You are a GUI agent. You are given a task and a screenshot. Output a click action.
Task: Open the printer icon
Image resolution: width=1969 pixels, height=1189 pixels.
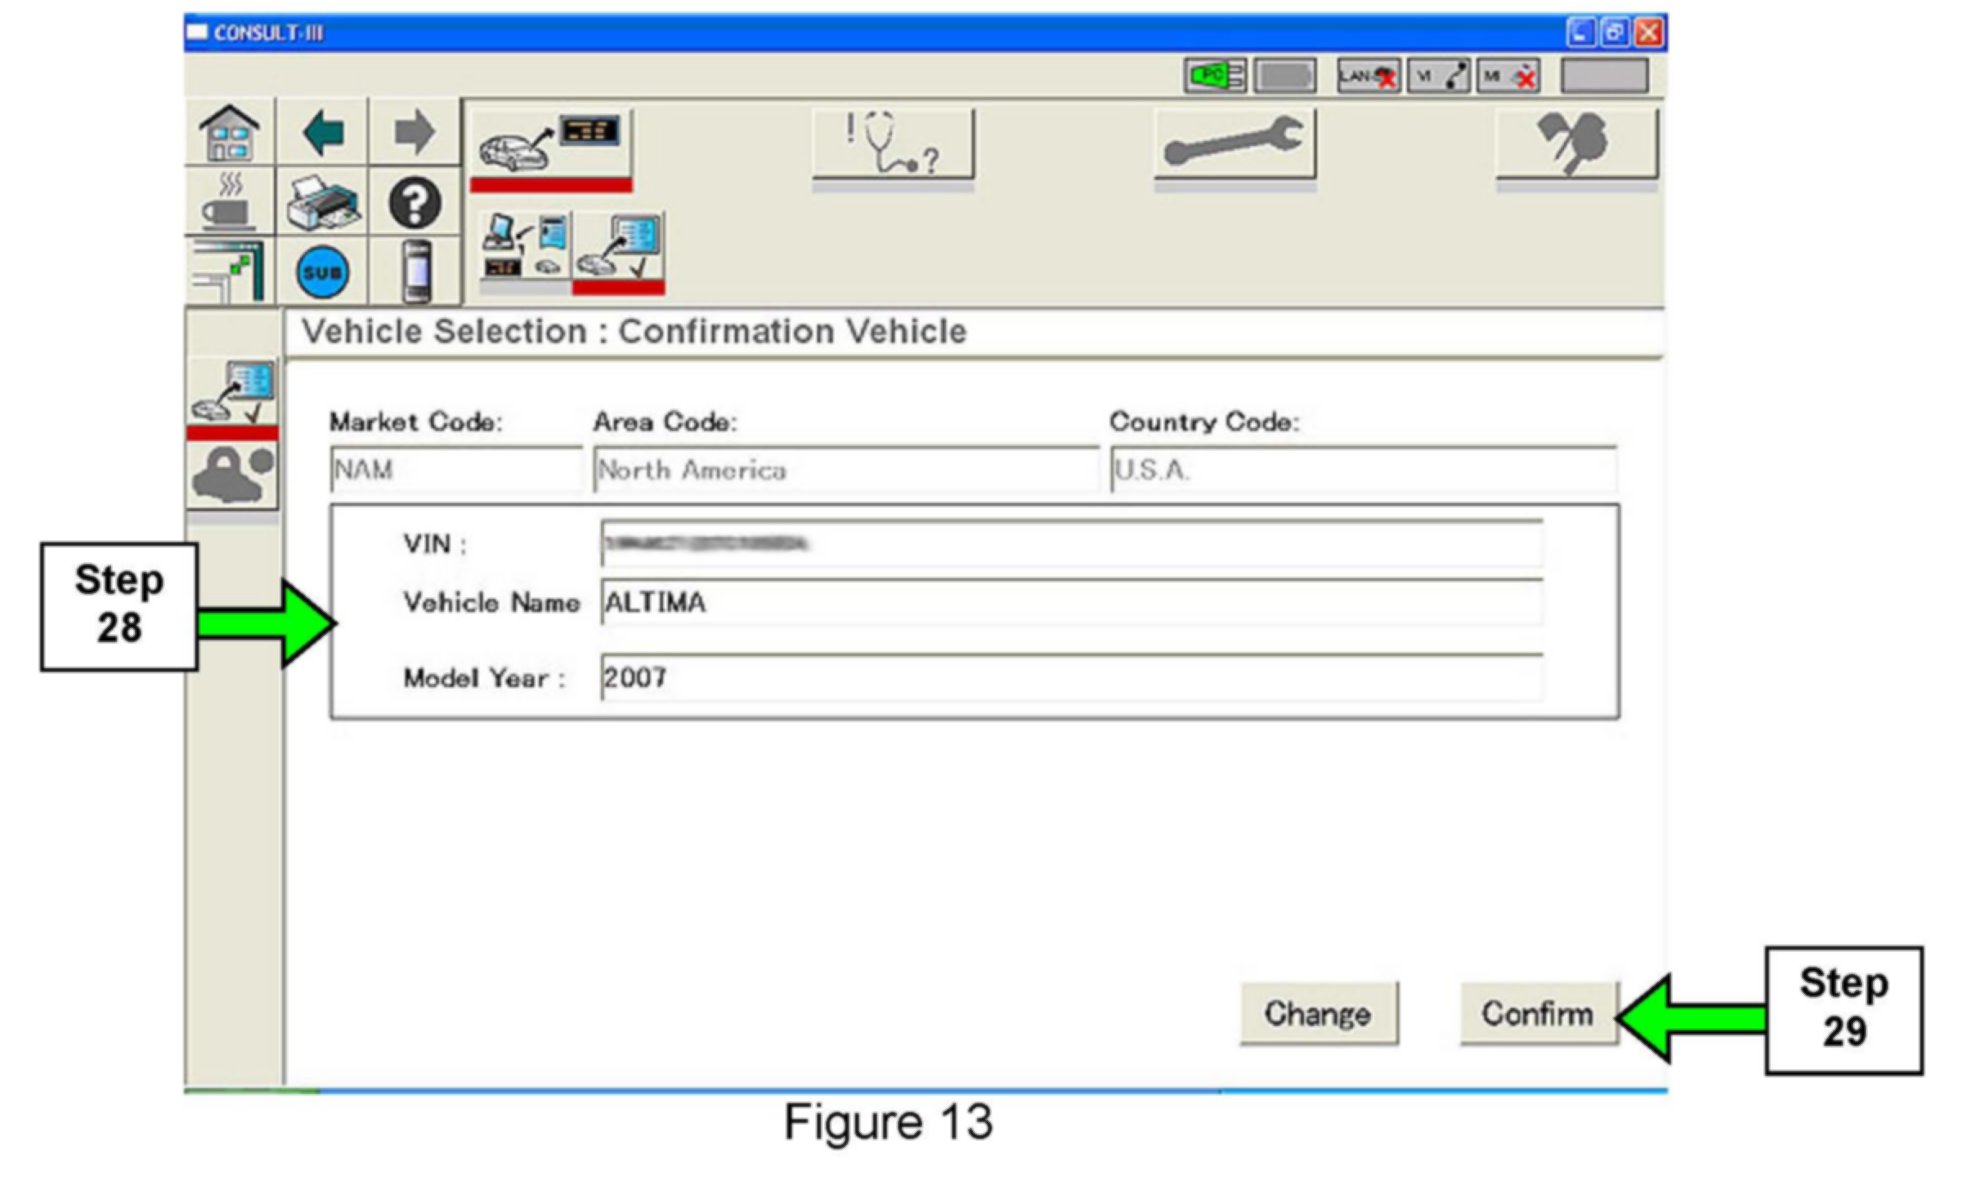coord(323,202)
